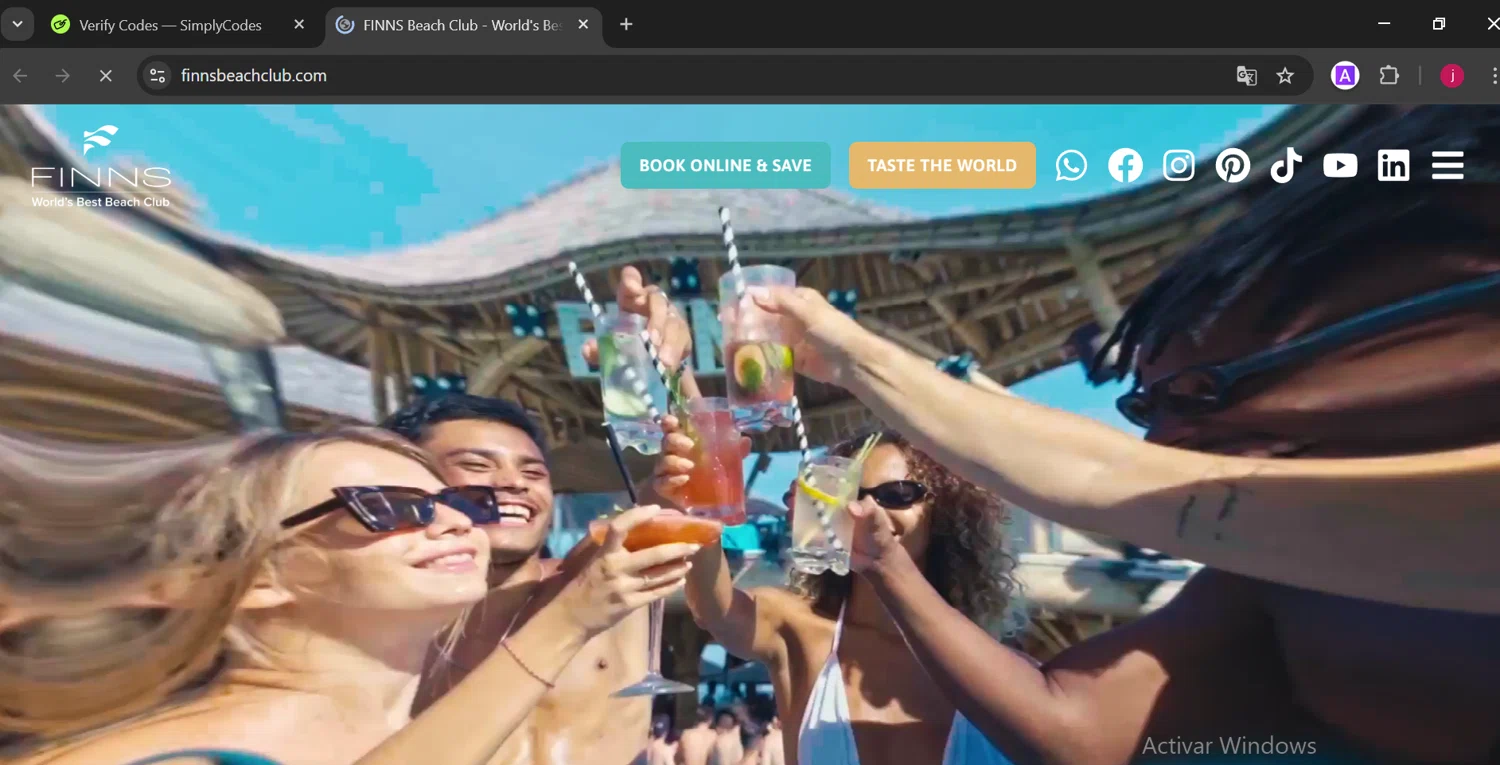
Task: Click the BOOK ONLINE & SAVE button
Action: pyautogui.click(x=725, y=165)
